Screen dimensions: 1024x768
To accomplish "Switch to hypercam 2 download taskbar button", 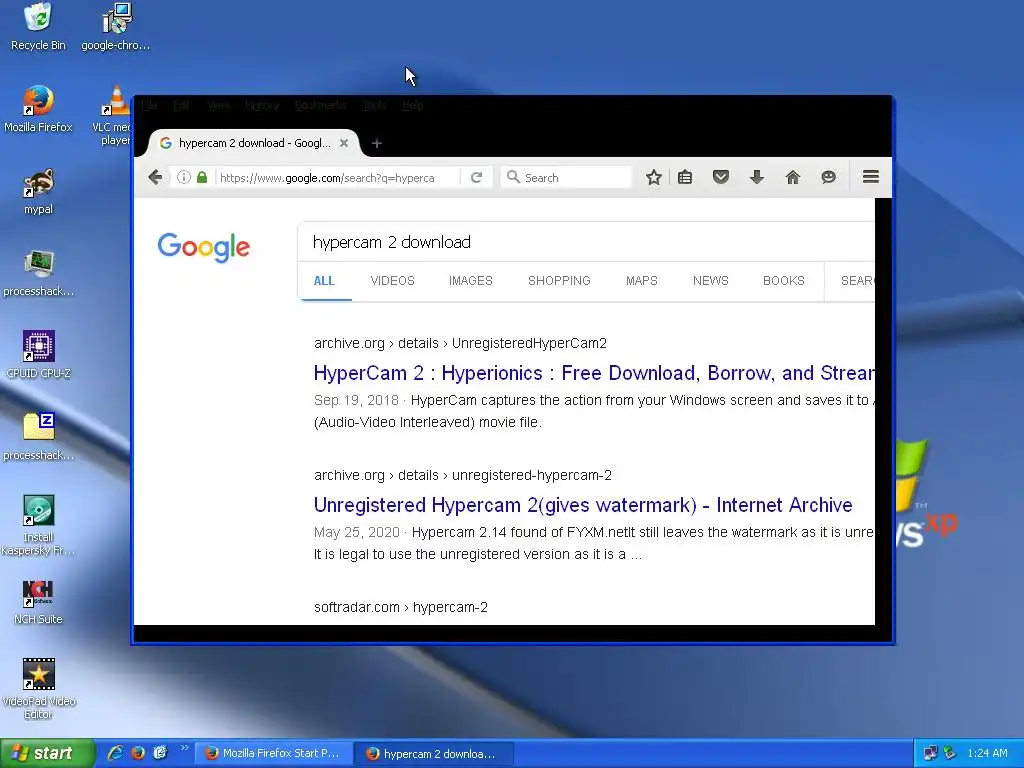I will click(x=434, y=754).
